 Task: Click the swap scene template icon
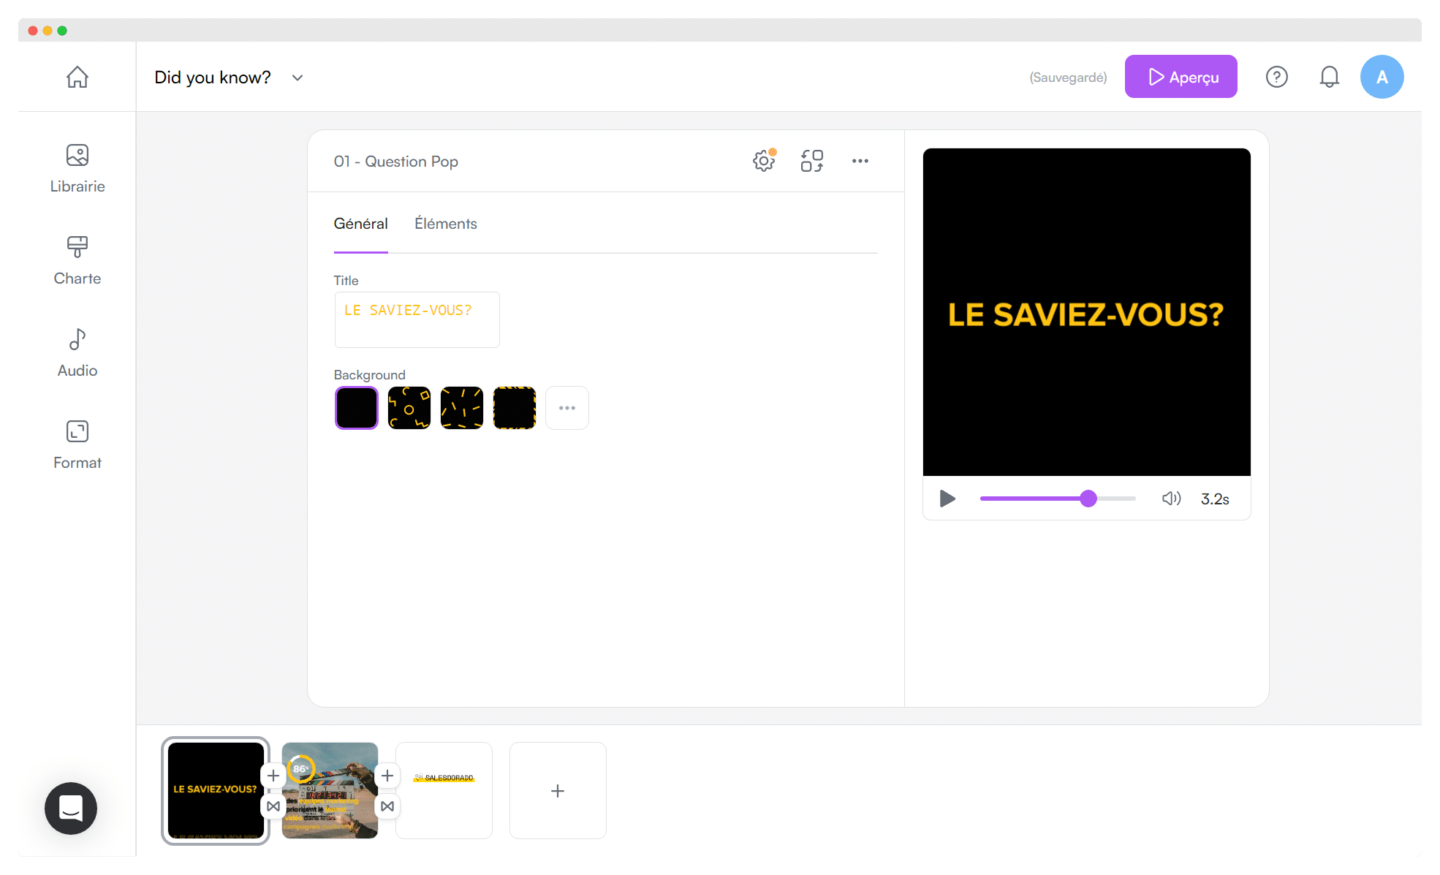tap(812, 160)
